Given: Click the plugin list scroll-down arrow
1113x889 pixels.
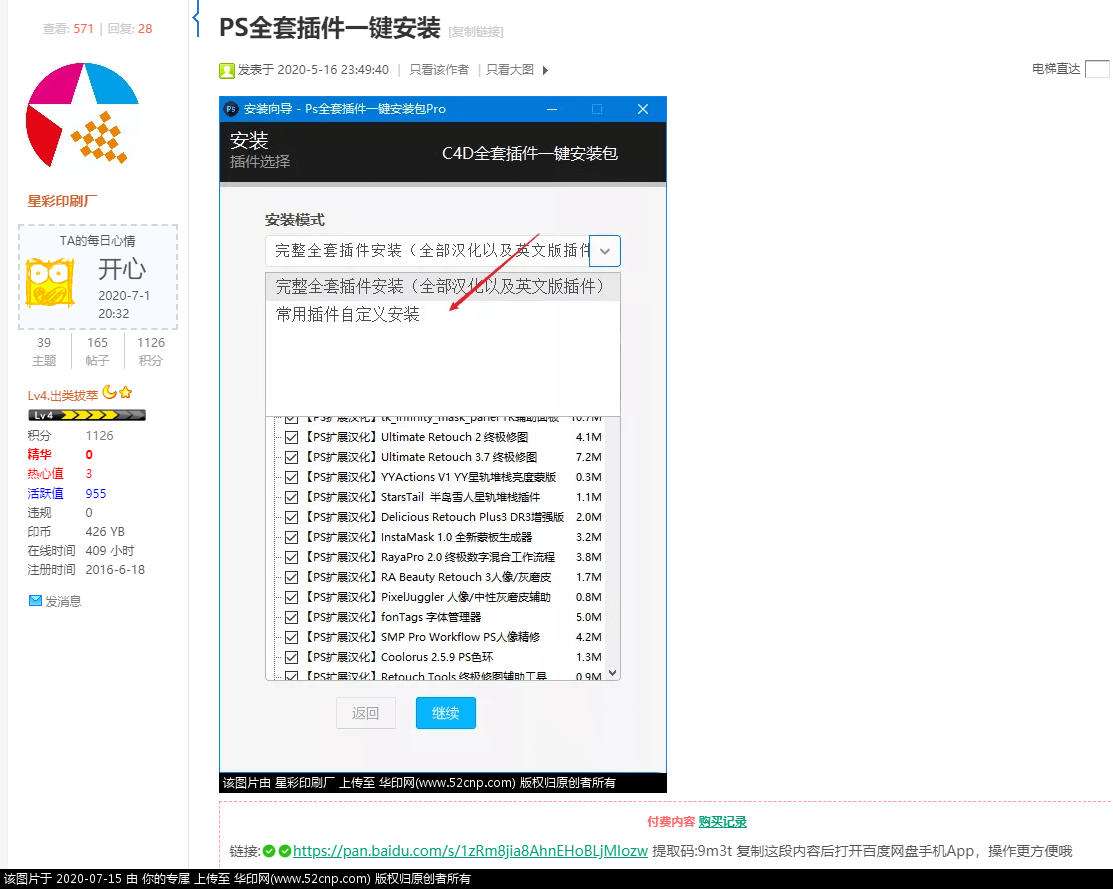Looking at the screenshot, I should pyautogui.click(x=613, y=672).
